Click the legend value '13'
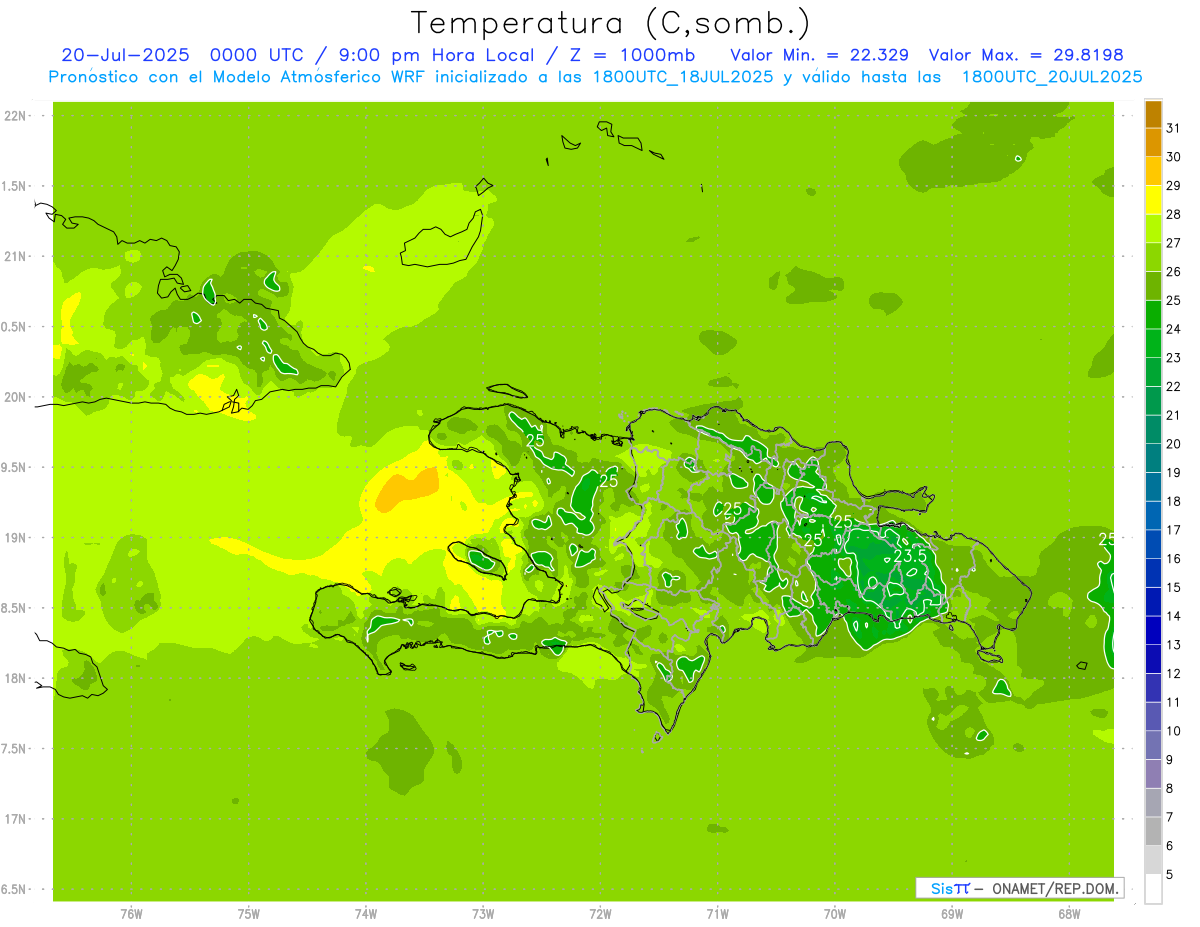The width and height of the screenshot is (1200, 927). pos(1173,645)
